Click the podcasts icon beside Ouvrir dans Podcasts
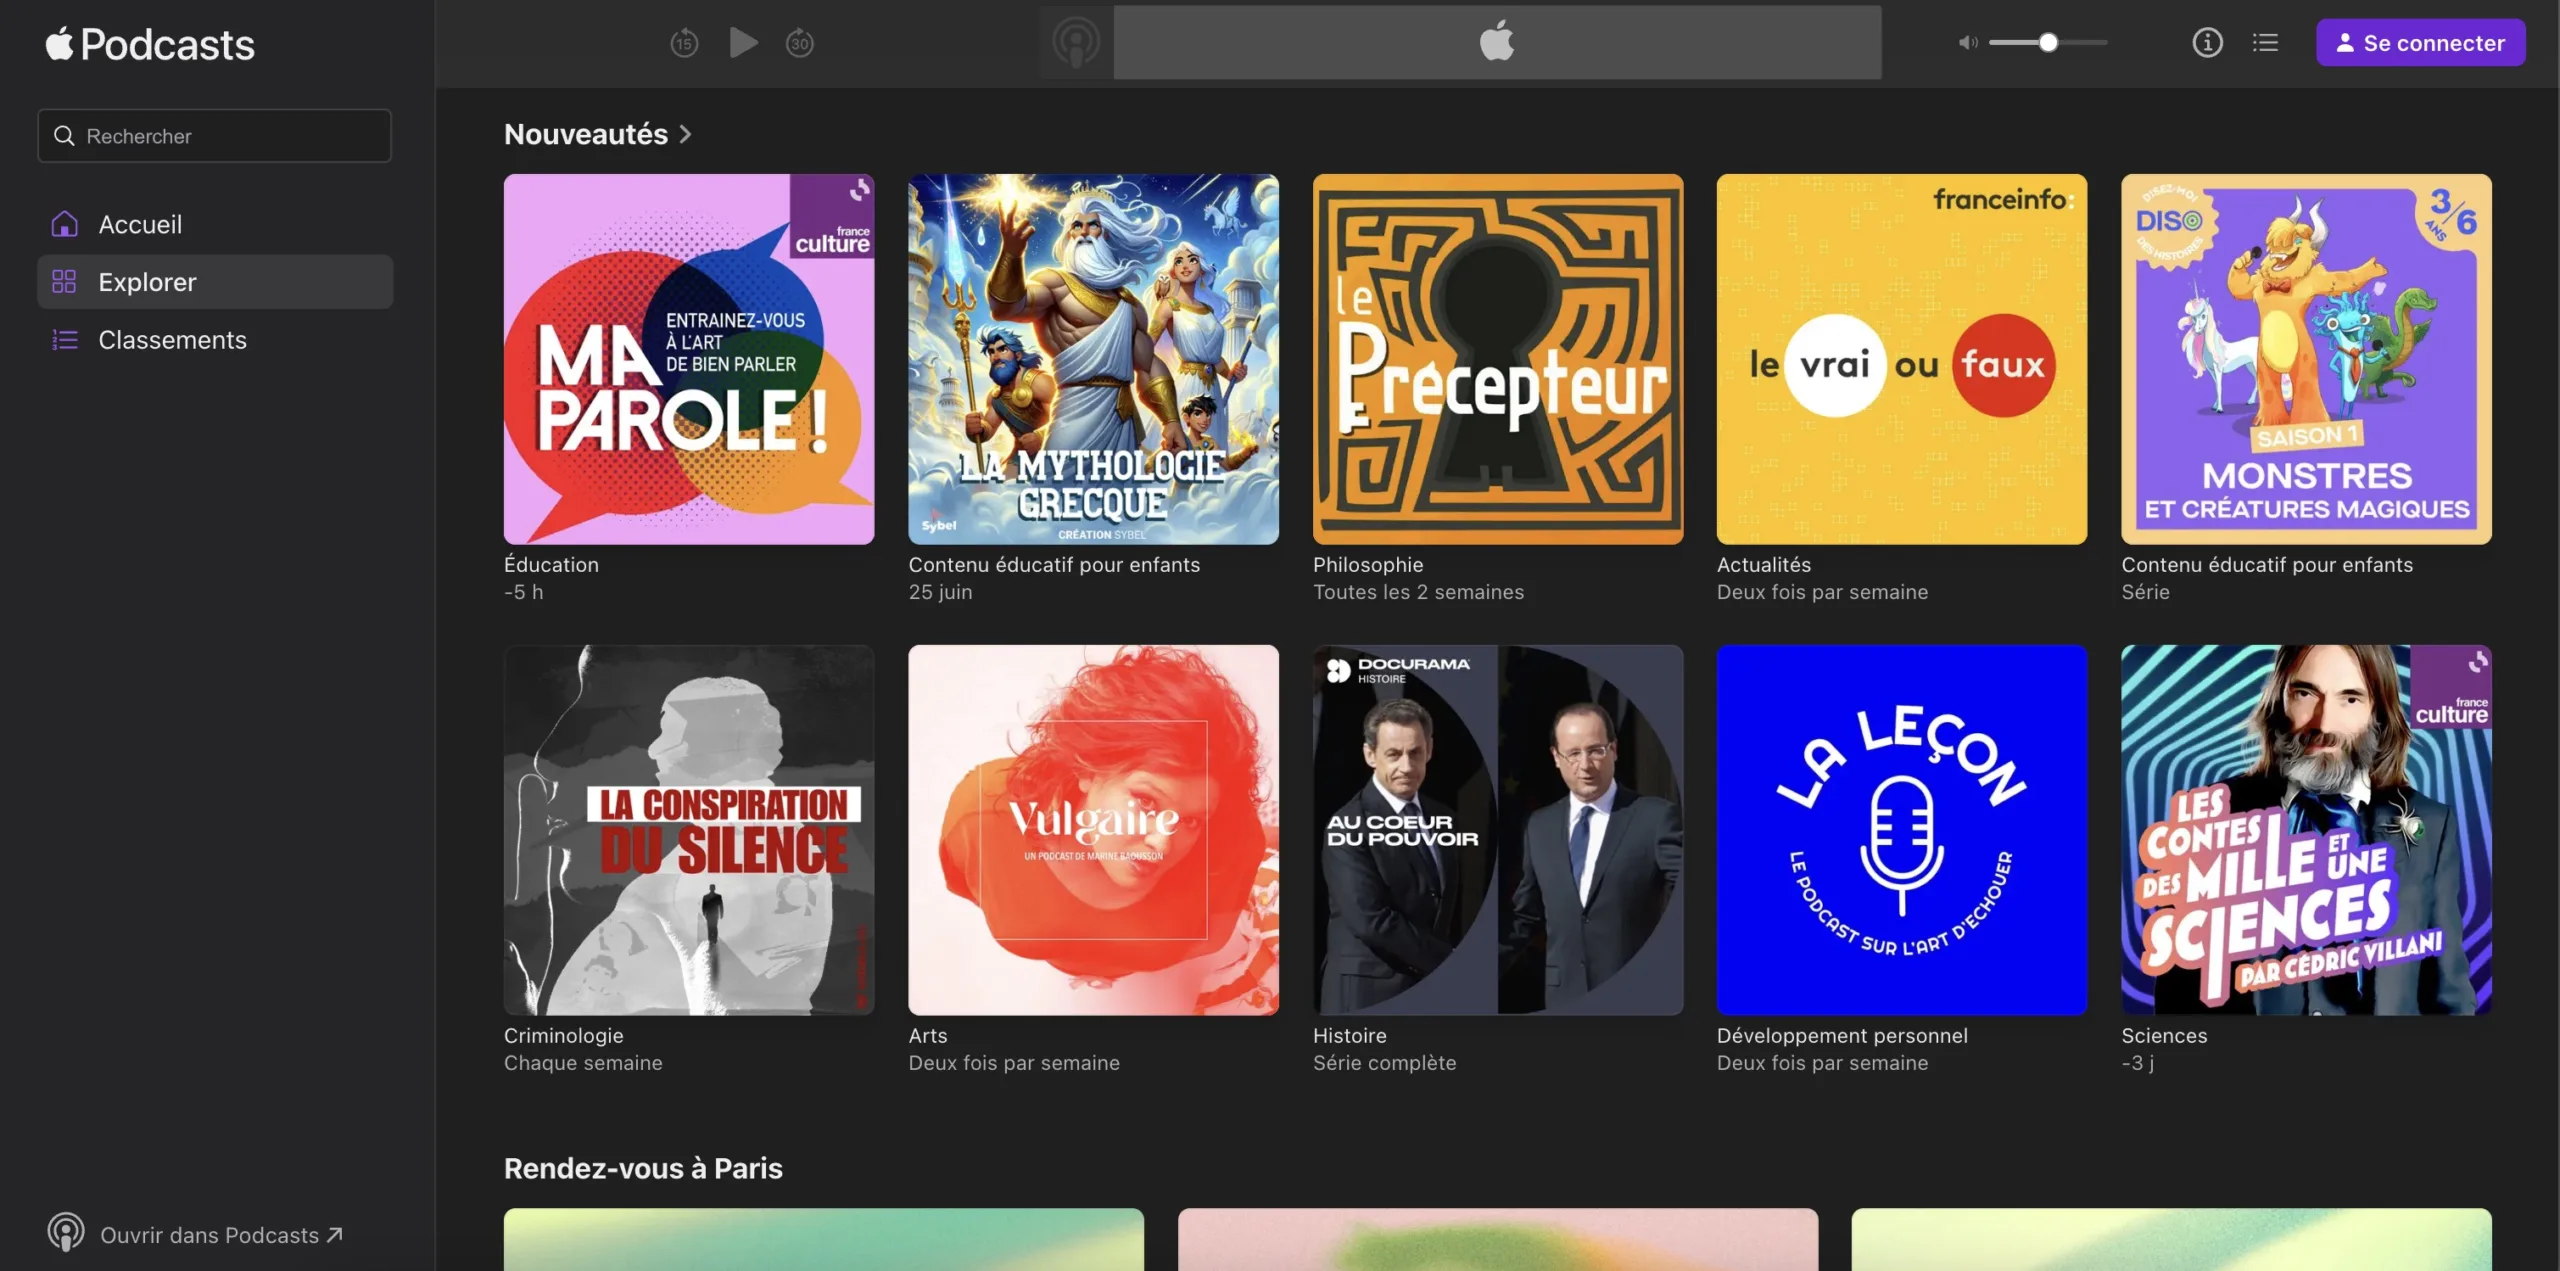 tap(66, 1232)
